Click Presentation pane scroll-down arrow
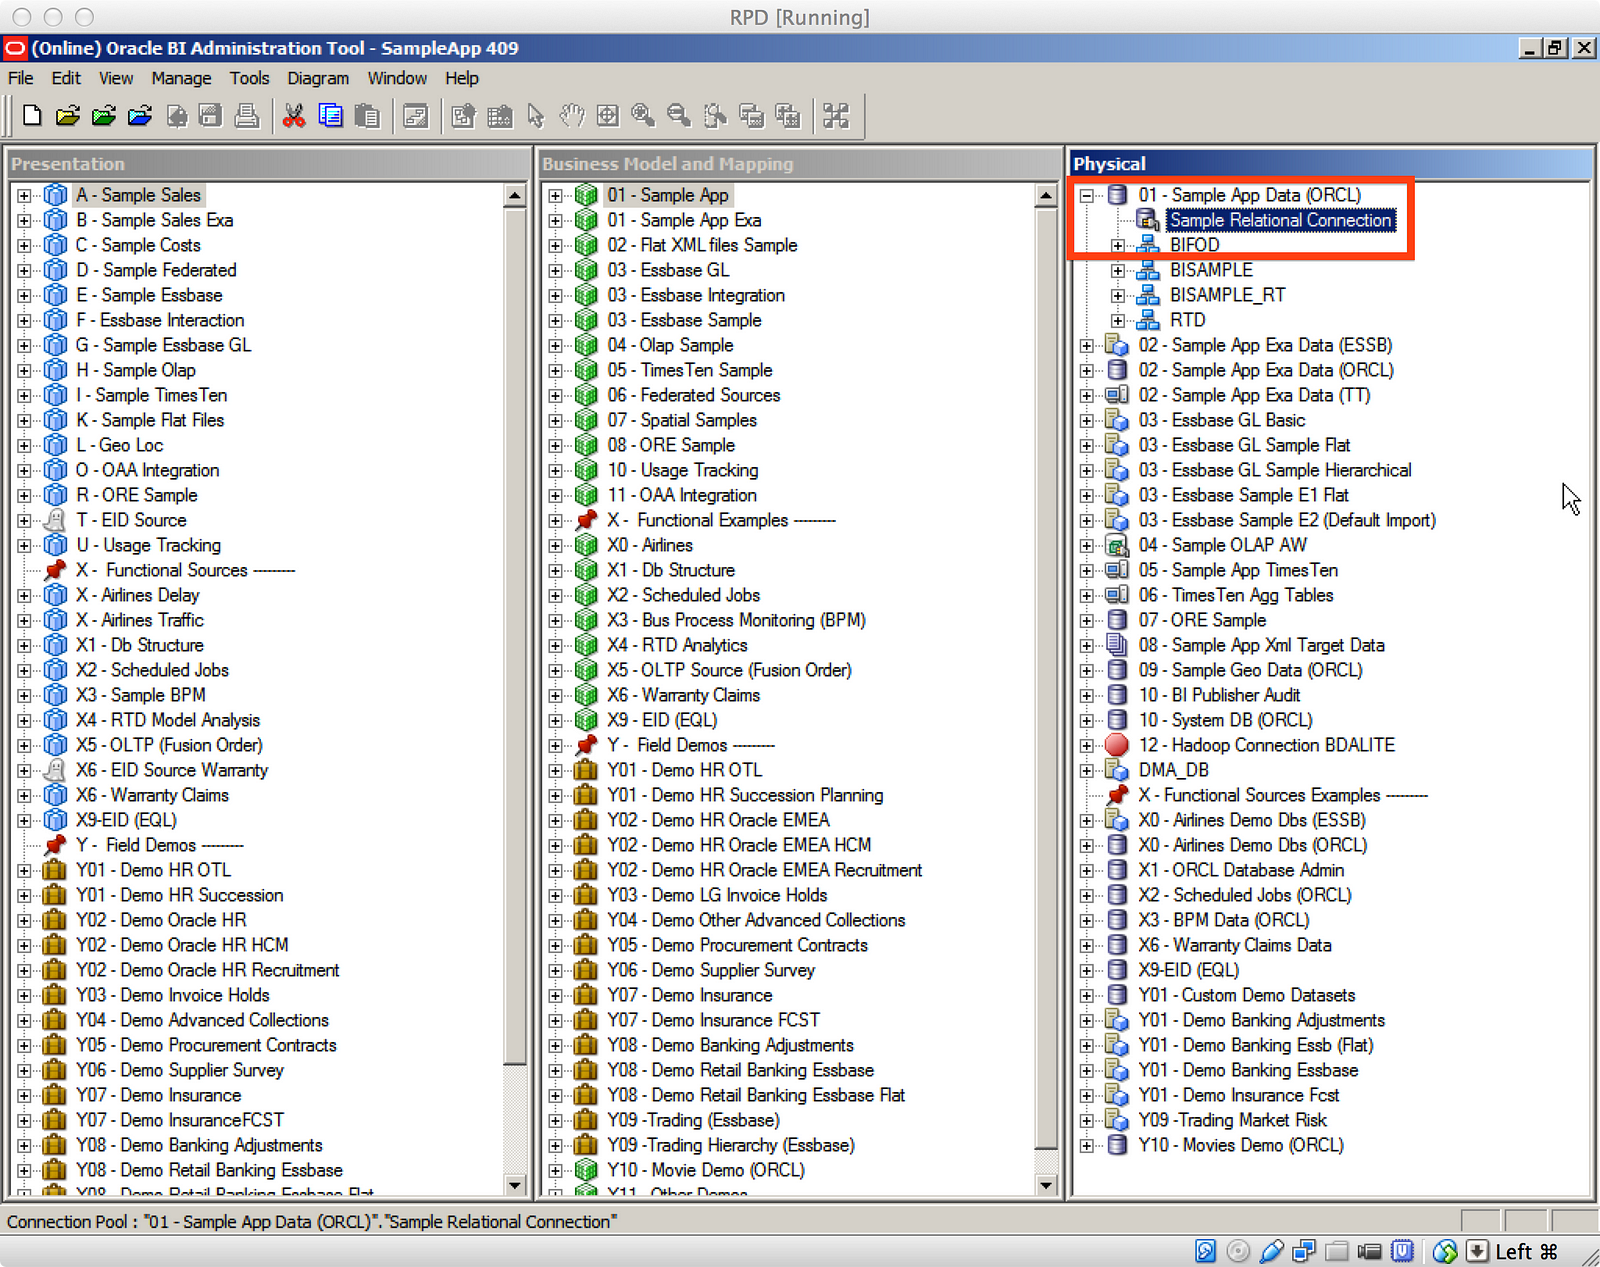Viewport: 1600px width, 1267px height. tap(515, 1185)
